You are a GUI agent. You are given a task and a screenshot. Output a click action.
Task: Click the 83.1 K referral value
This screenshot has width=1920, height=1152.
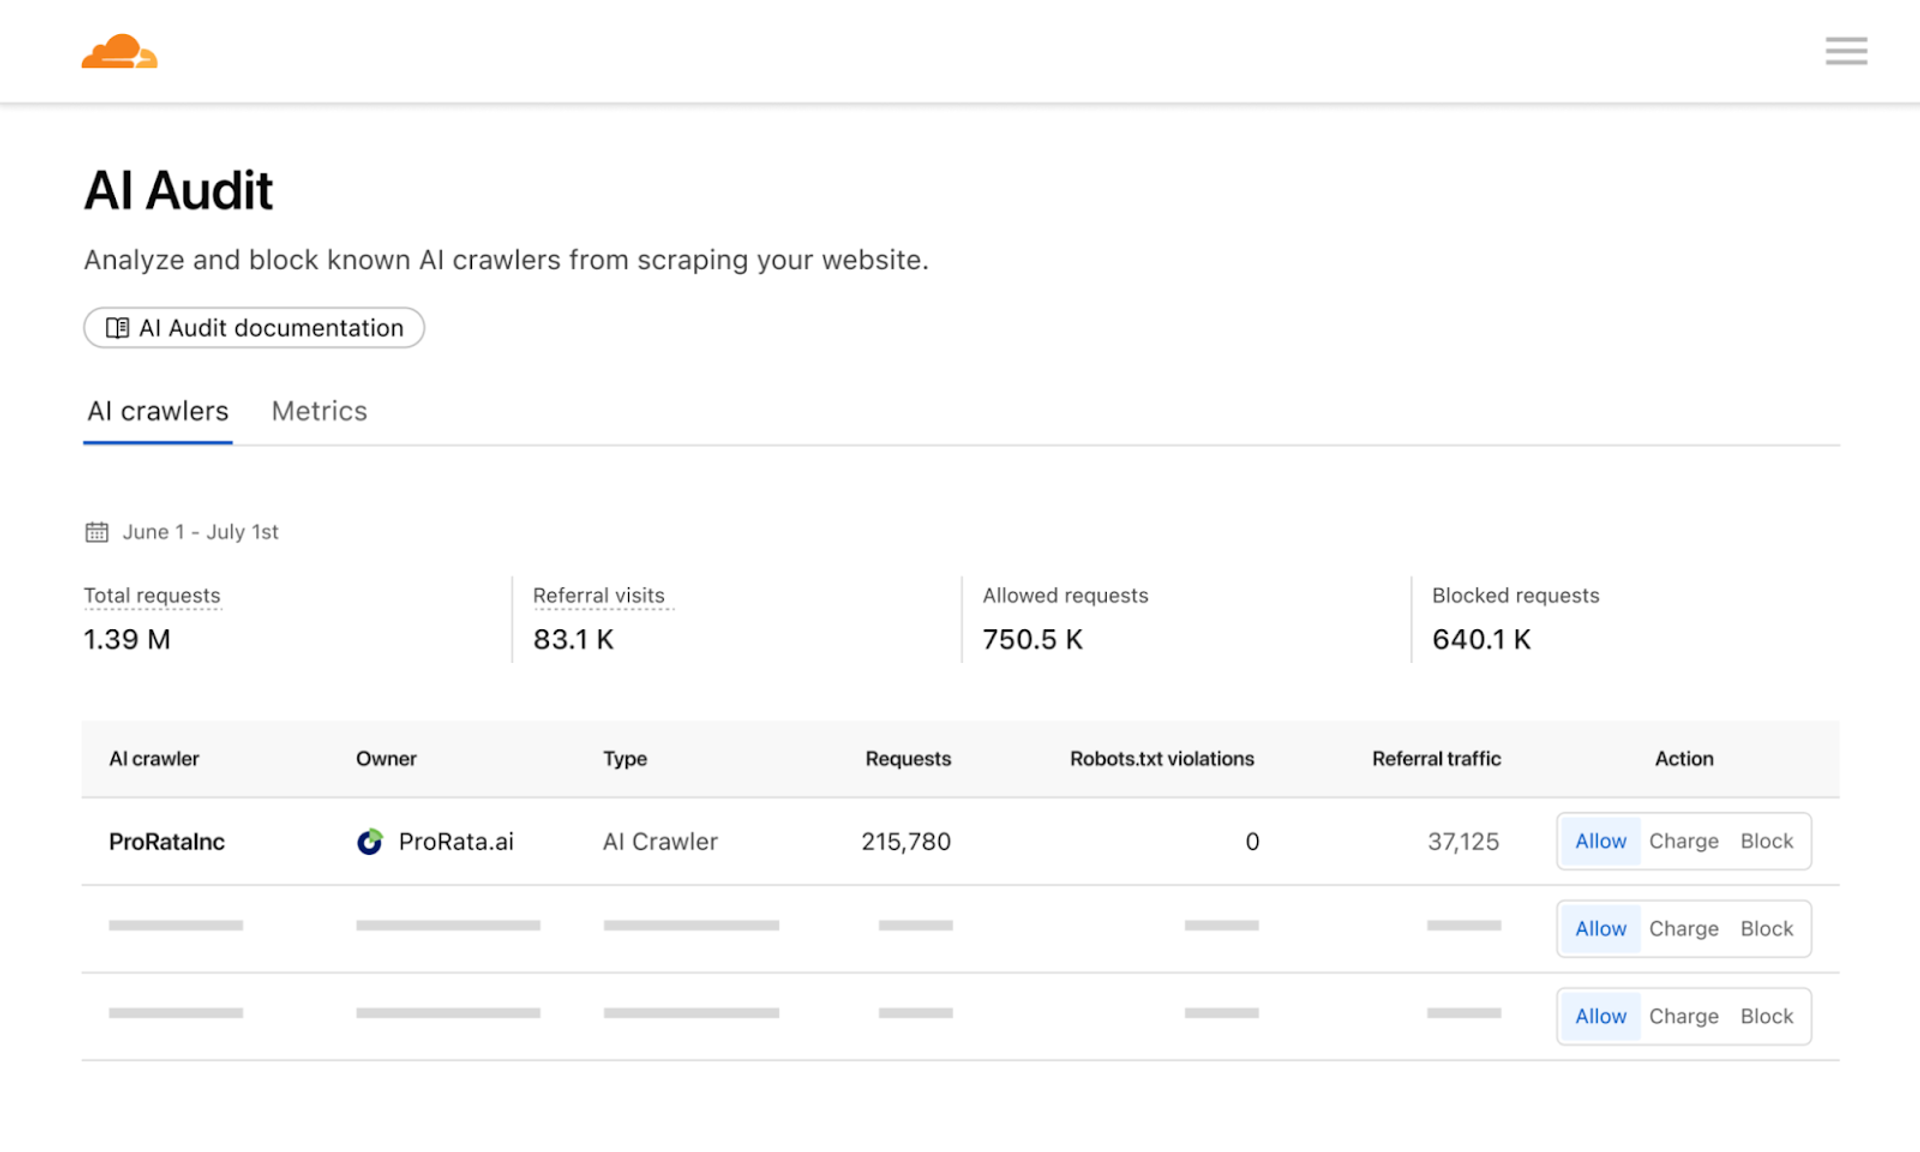click(x=573, y=639)
